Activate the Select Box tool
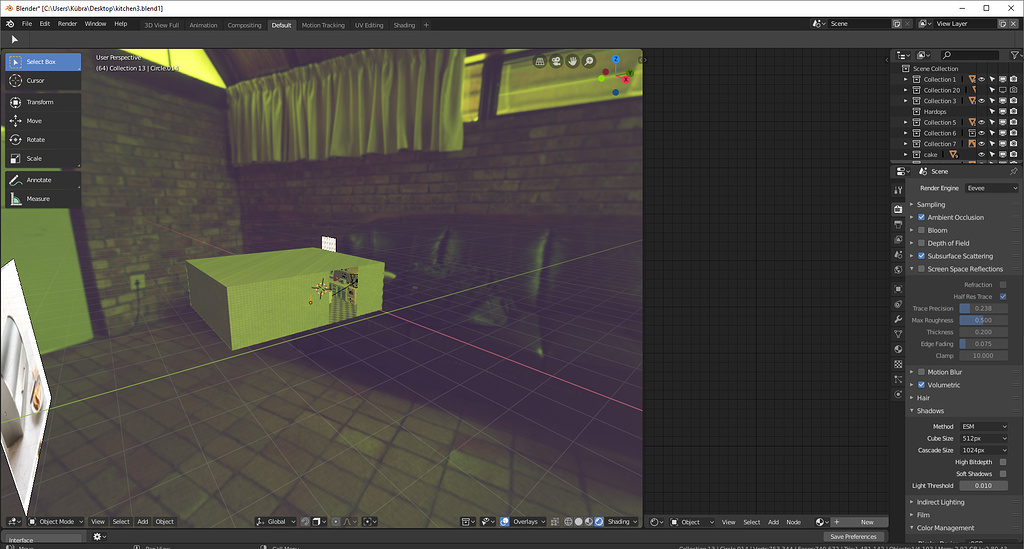 click(43, 62)
